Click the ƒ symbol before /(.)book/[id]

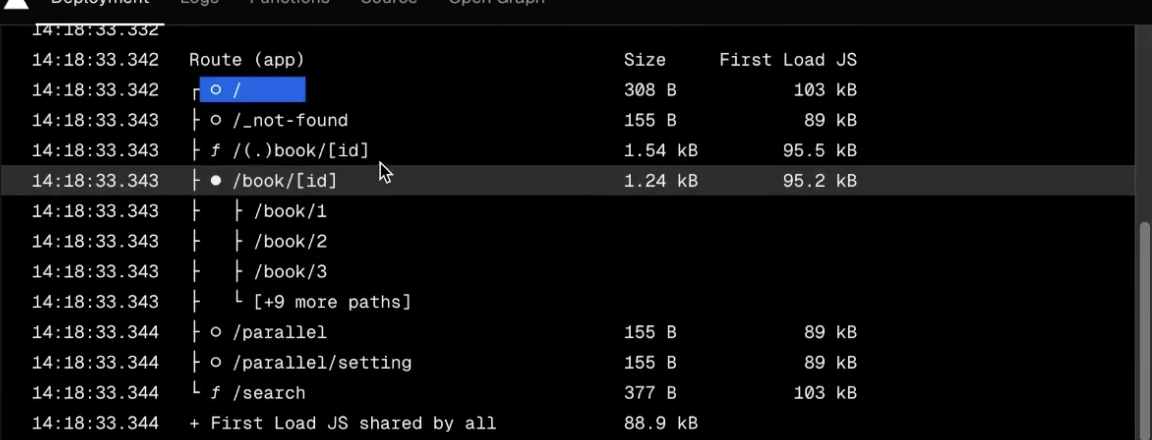(x=216, y=151)
